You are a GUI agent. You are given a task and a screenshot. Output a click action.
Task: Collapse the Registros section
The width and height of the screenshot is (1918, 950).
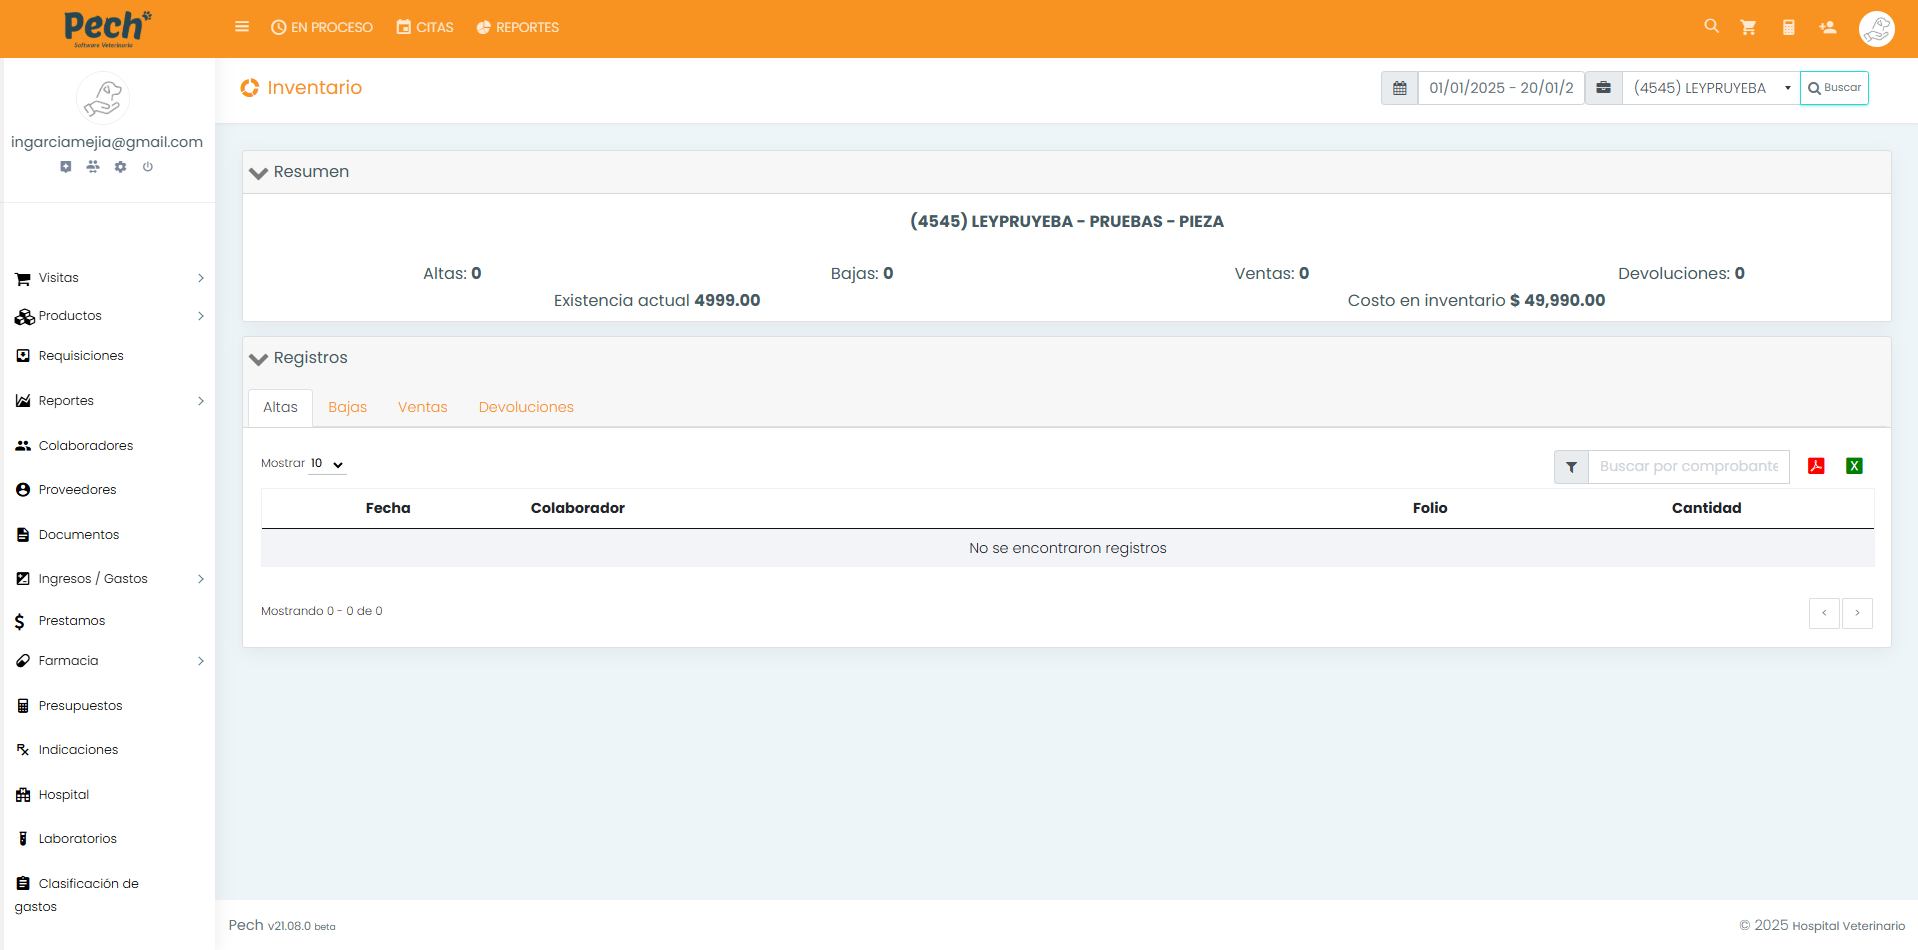[259, 359]
